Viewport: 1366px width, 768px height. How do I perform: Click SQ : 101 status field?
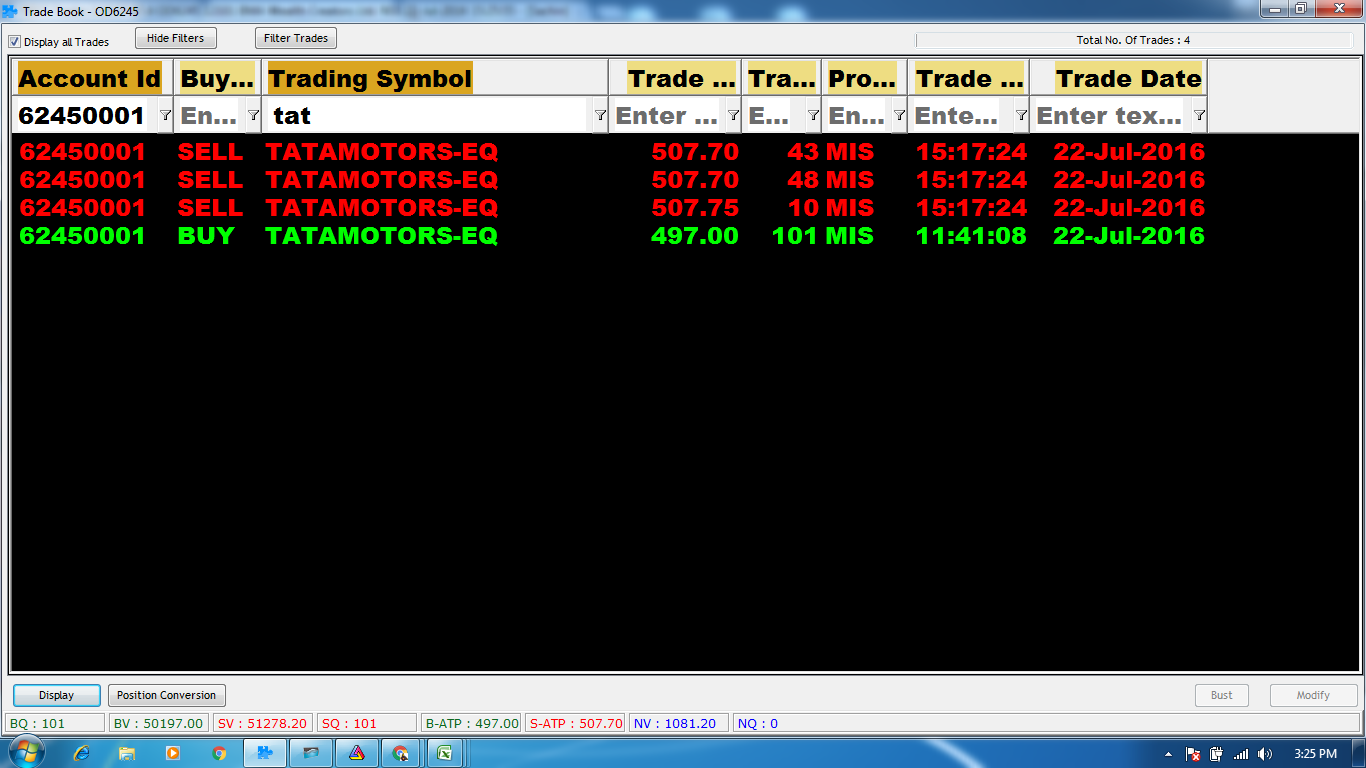click(367, 723)
